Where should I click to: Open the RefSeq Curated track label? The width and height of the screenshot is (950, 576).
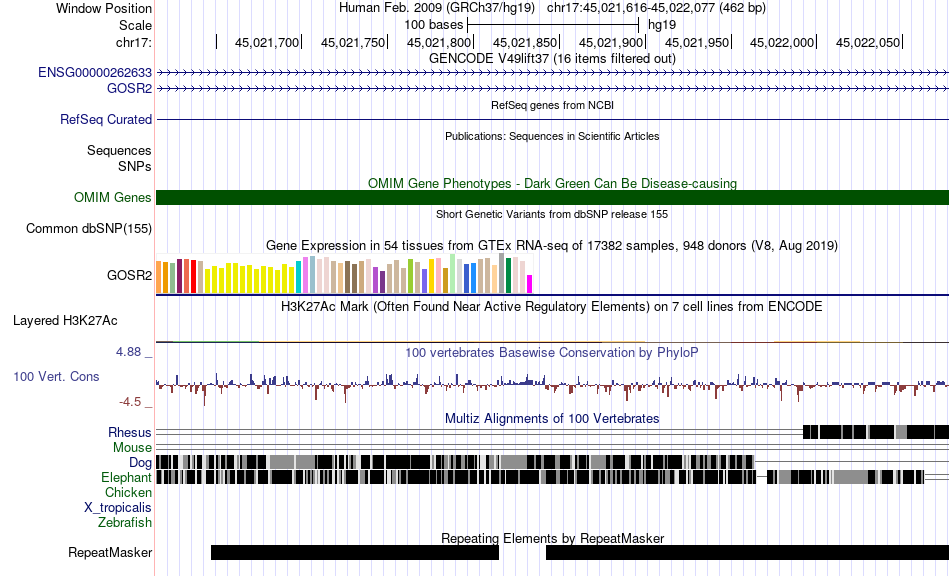click(x=106, y=119)
